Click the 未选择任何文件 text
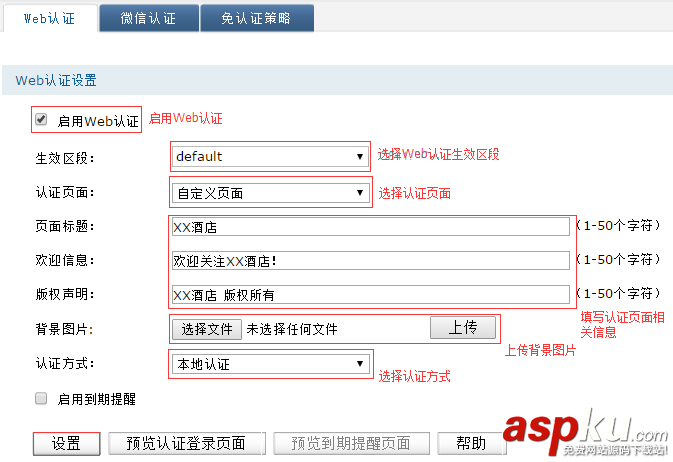Viewport: 673px width, 462px height. coord(292,329)
